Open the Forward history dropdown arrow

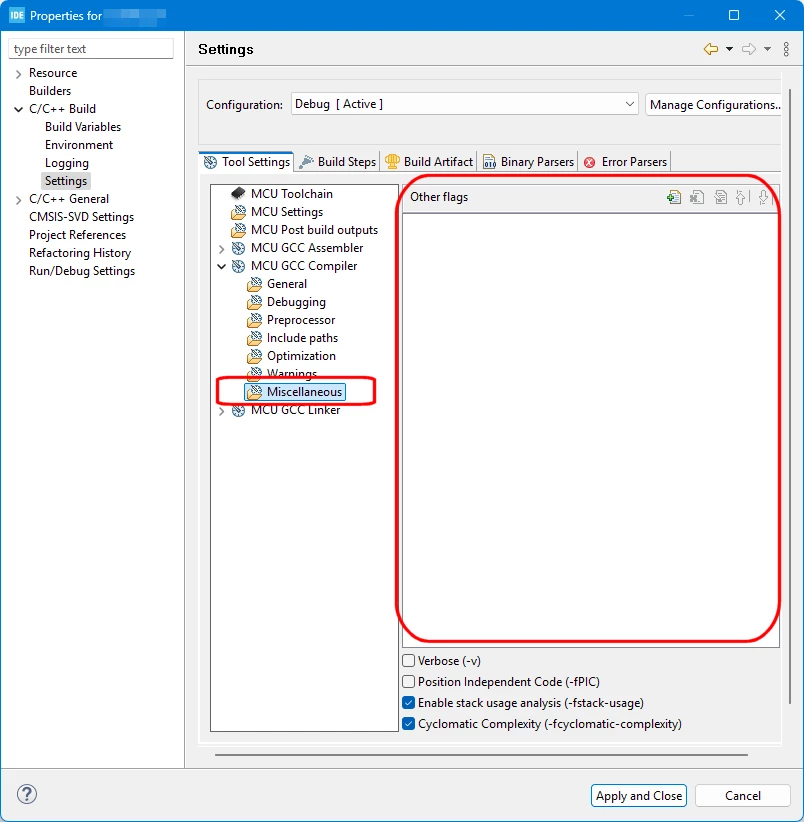tap(767, 49)
